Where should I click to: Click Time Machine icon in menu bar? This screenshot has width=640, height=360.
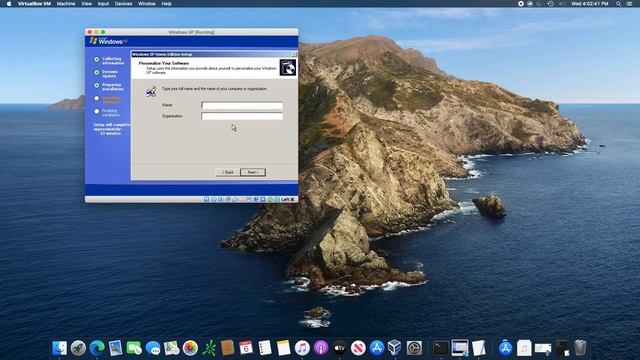550,4
